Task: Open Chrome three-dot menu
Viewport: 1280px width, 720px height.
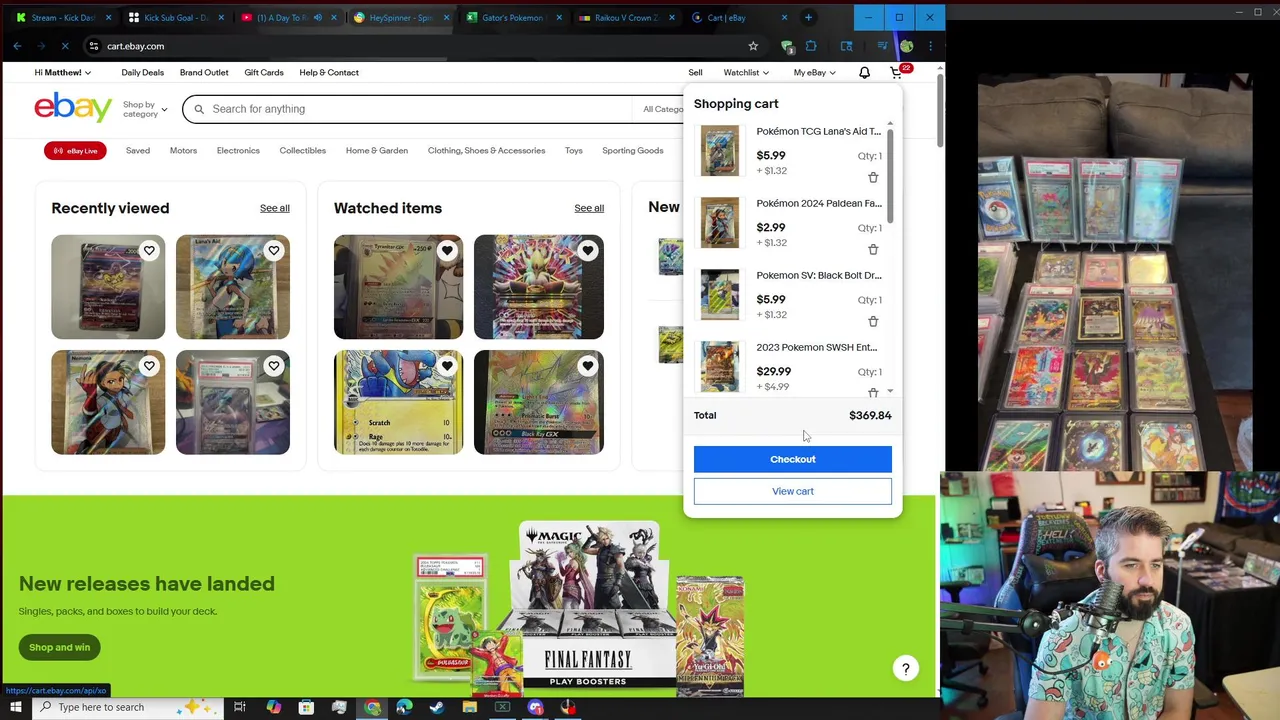Action: point(930,46)
